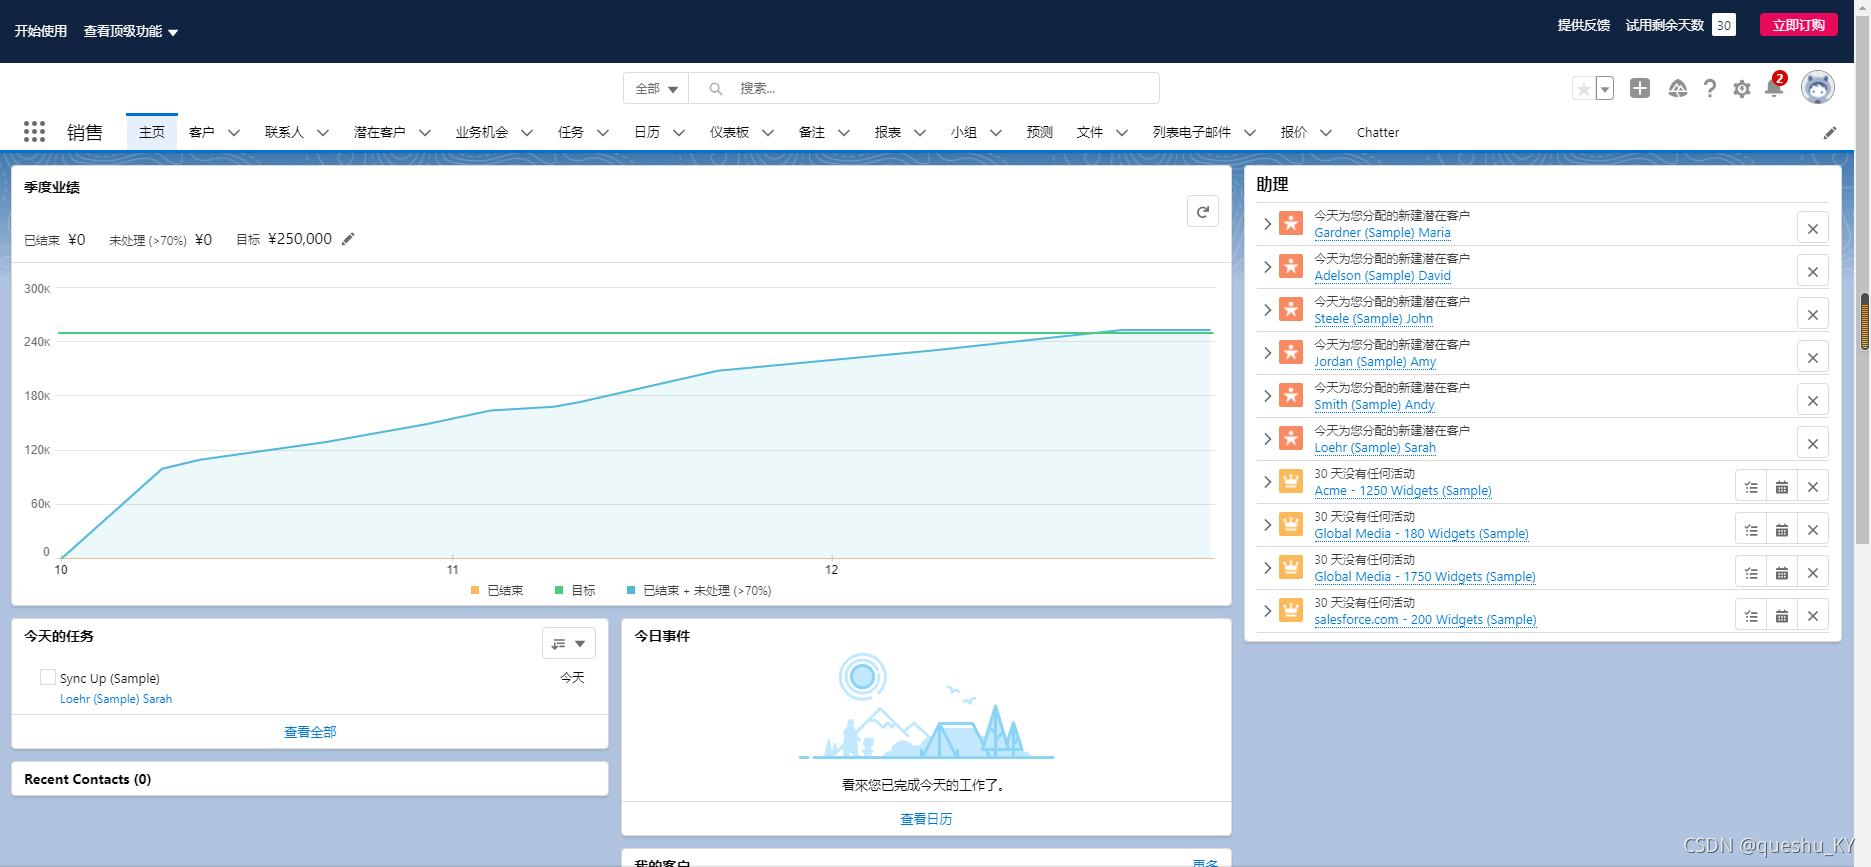The width and height of the screenshot is (1871, 867).
Task: Open the 预测 tab
Action: pos(1039,132)
